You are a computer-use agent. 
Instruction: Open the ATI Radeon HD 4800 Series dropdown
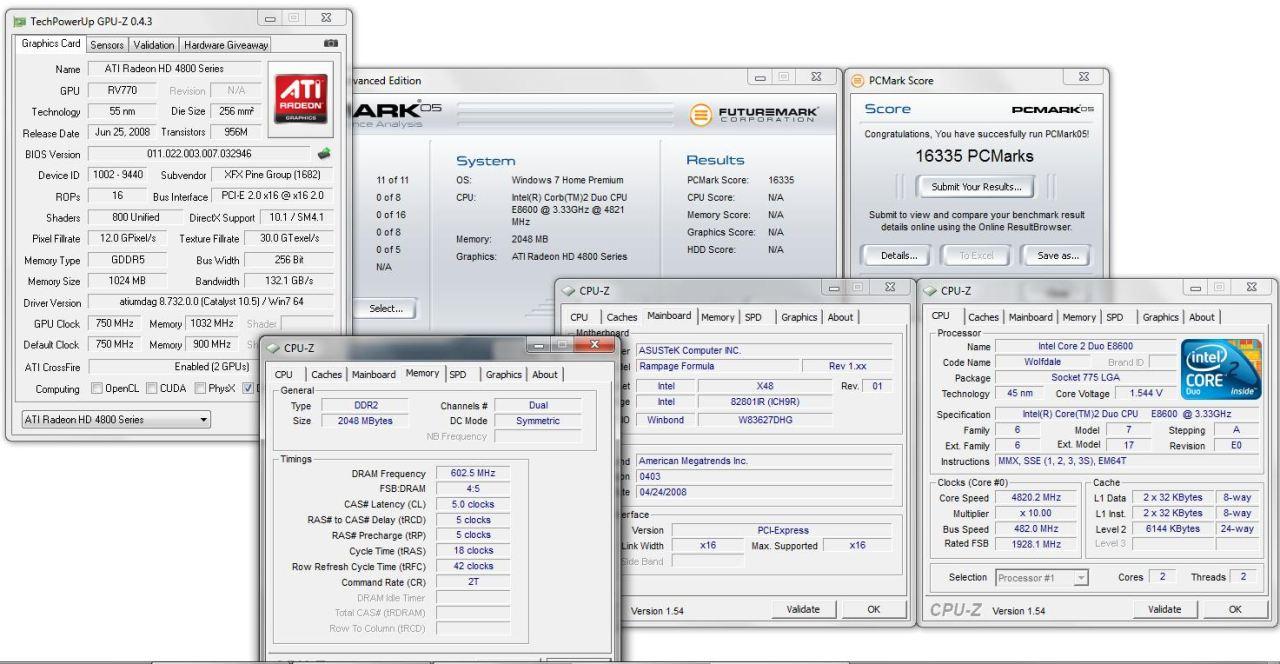(x=116, y=420)
